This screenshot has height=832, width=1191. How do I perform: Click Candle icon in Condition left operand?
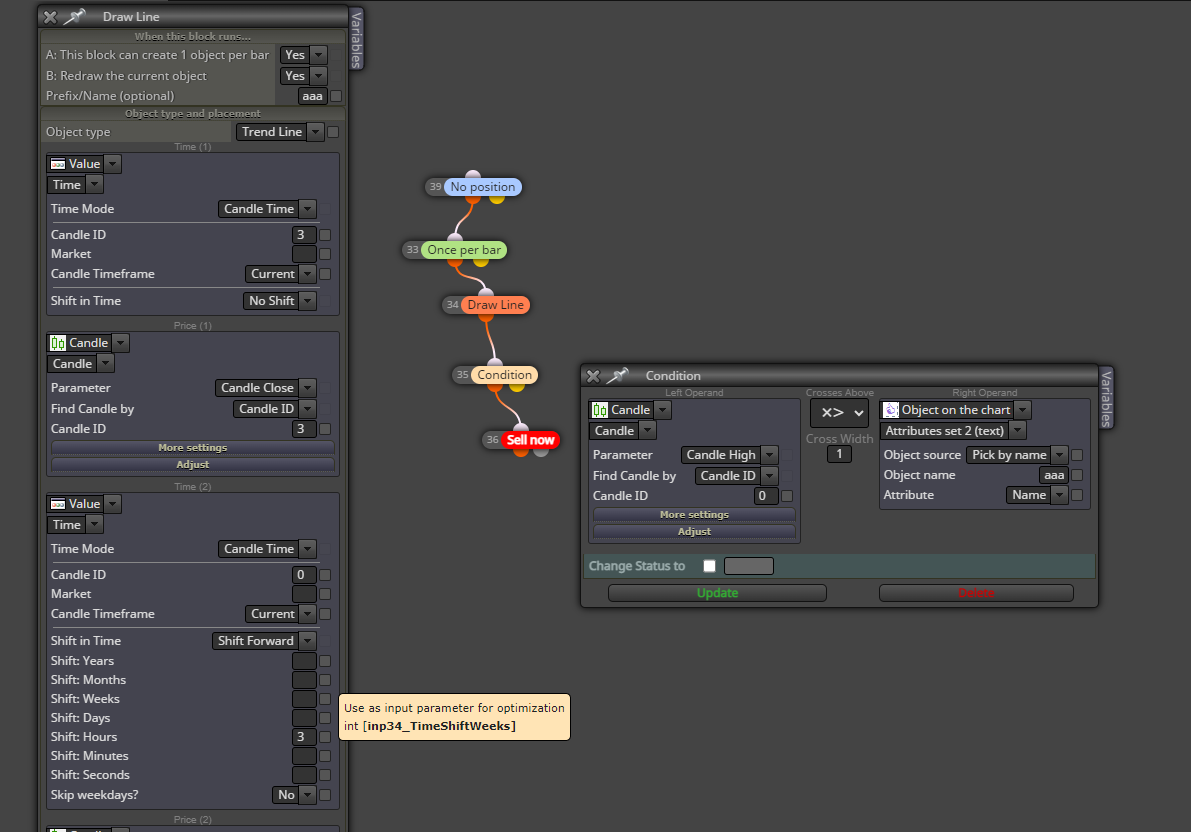point(600,410)
